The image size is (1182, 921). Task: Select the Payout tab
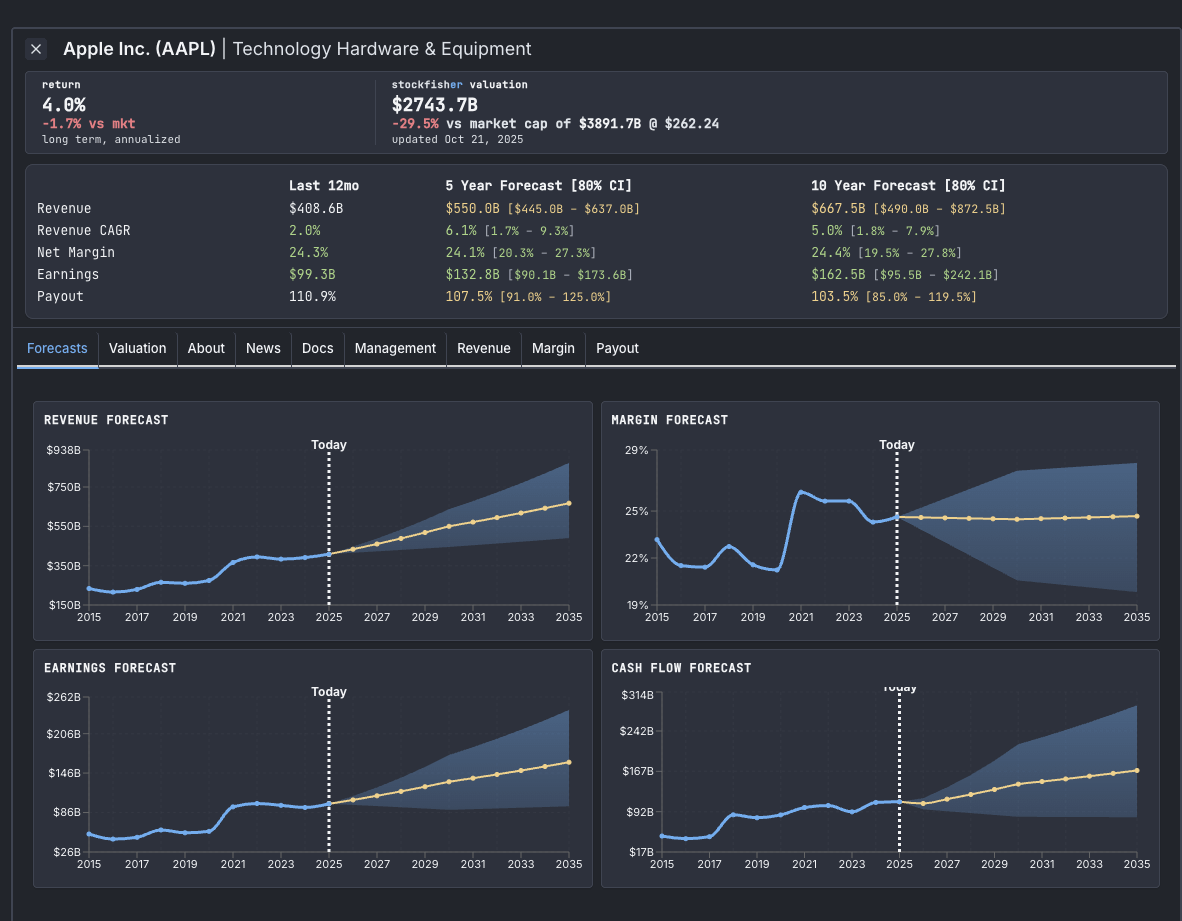point(617,348)
